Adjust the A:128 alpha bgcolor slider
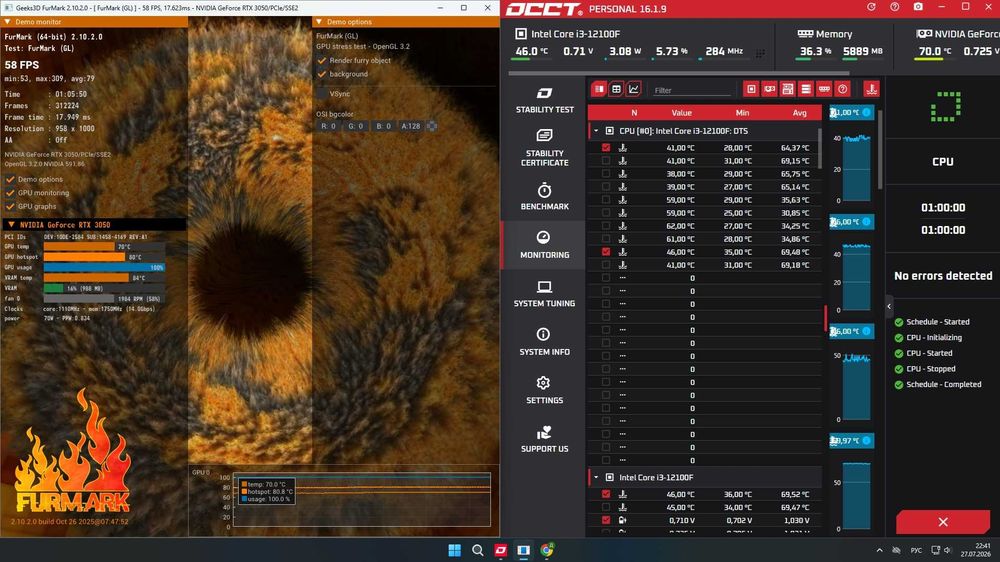 411,126
